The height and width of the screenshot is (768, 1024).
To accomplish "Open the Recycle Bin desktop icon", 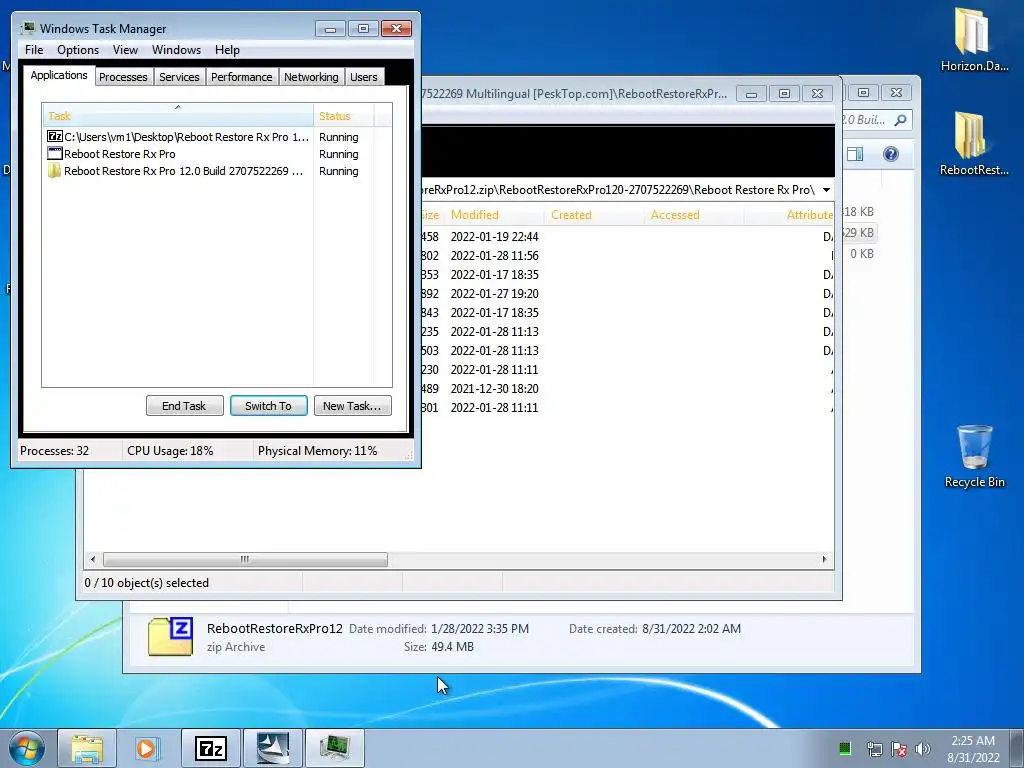I will coord(974,456).
